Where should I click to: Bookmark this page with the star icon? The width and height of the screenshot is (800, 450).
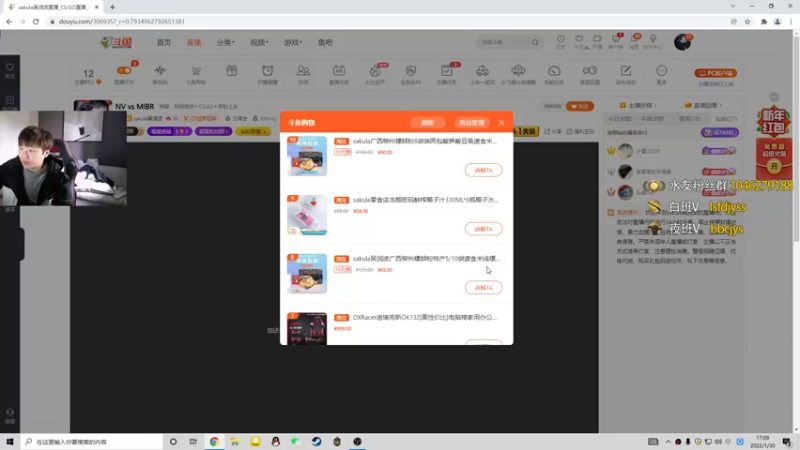(747, 21)
